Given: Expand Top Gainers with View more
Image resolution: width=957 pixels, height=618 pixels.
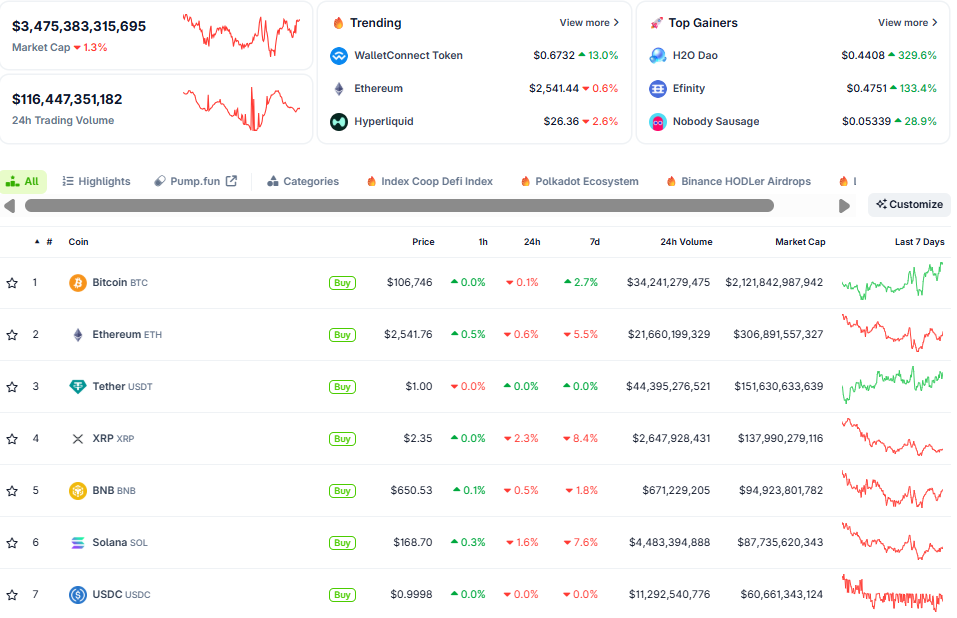Looking at the screenshot, I should [907, 22].
